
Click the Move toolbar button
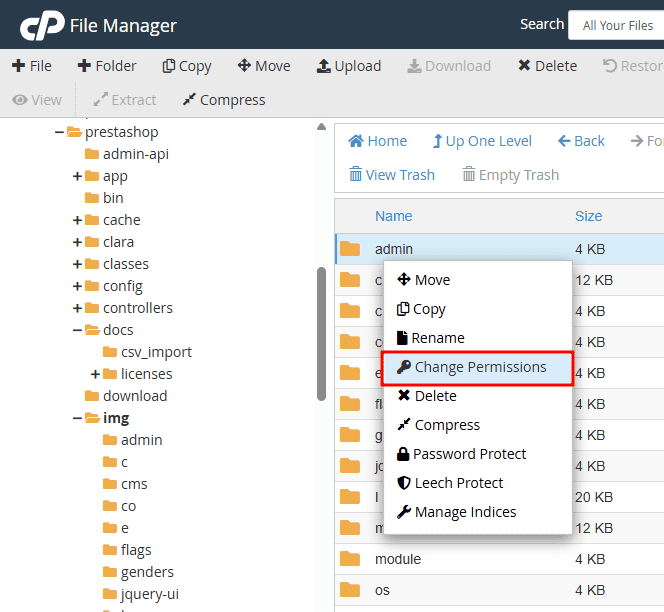click(x=264, y=66)
